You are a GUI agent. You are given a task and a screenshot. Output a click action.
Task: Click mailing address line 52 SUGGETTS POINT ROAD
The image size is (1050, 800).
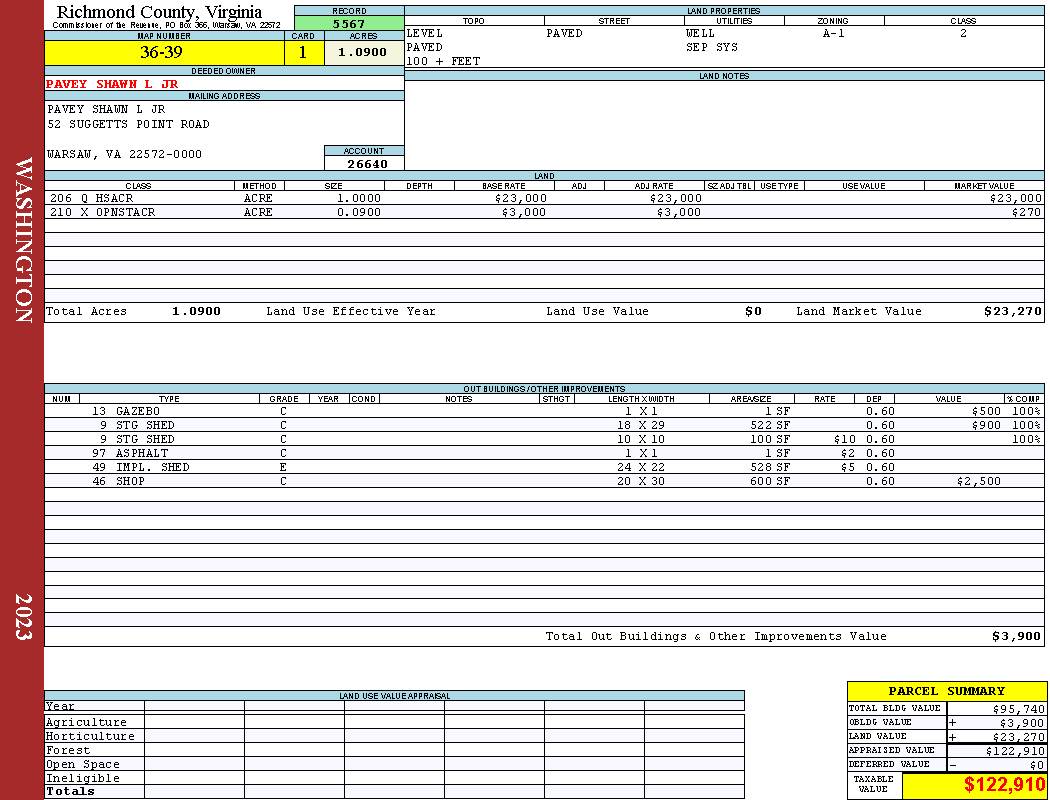click(128, 125)
